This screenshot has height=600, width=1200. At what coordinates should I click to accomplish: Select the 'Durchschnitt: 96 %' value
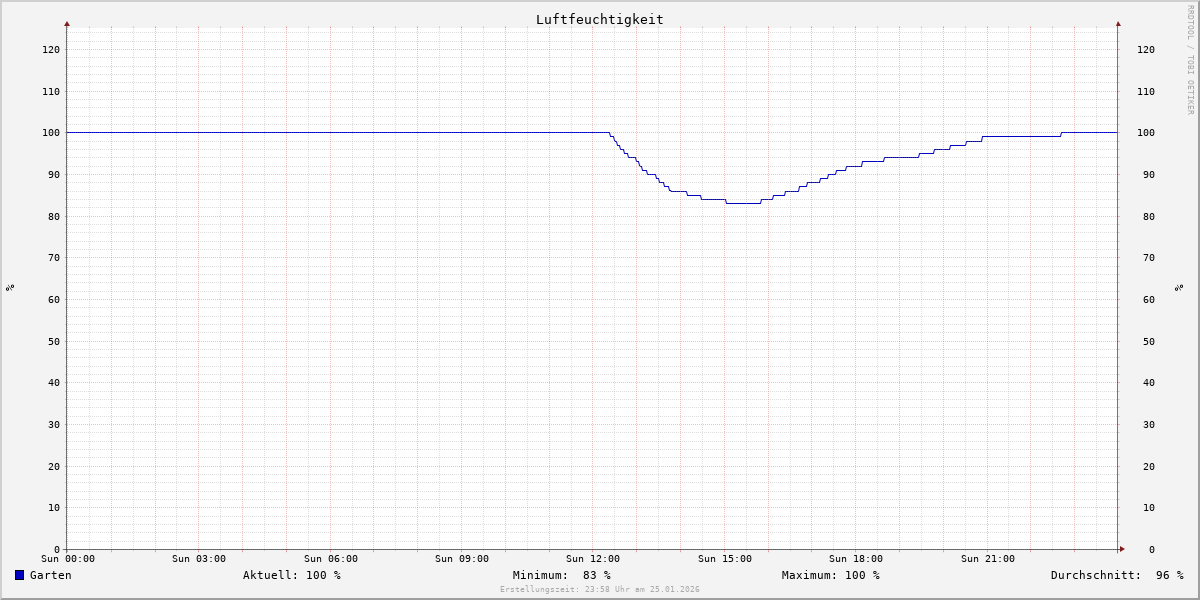click(x=1117, y=575)
